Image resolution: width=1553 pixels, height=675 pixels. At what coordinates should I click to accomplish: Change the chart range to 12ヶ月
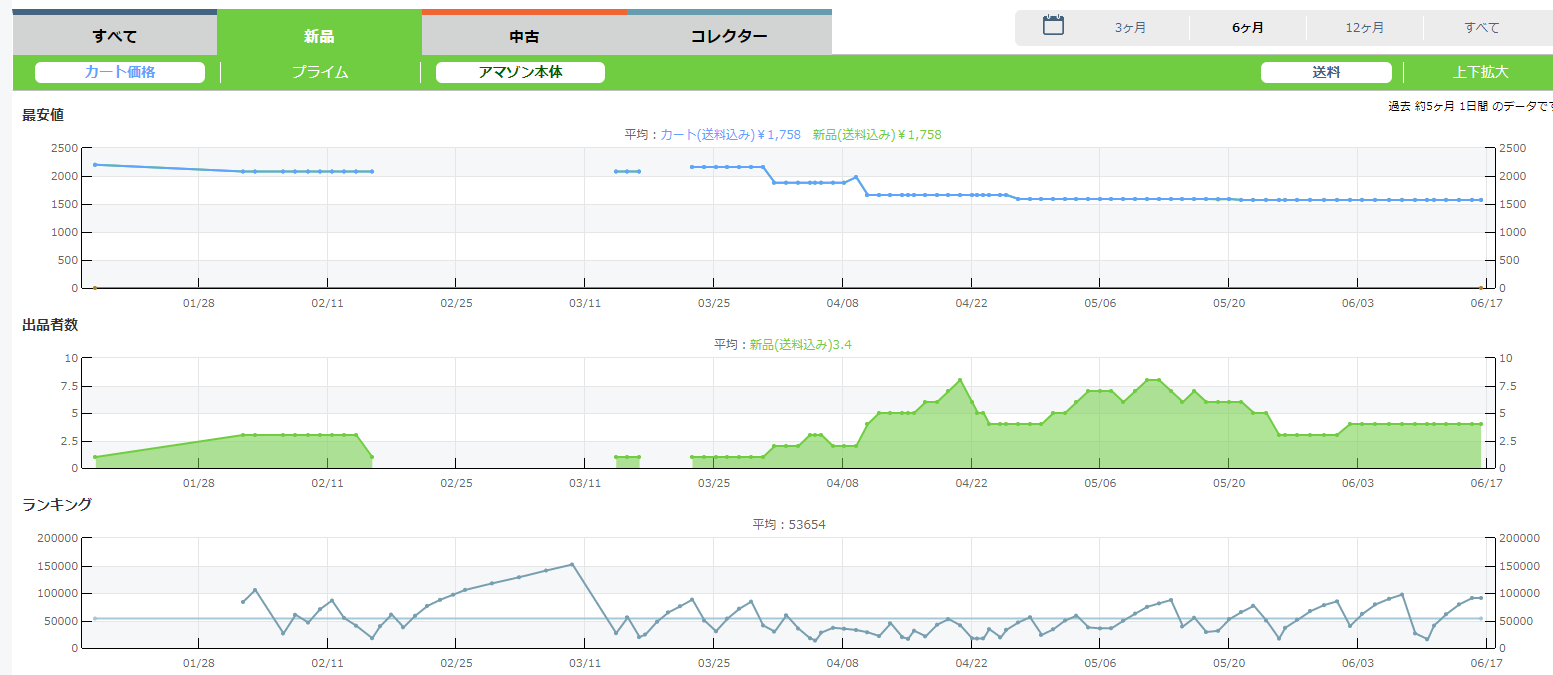[x=1364, y=28]
